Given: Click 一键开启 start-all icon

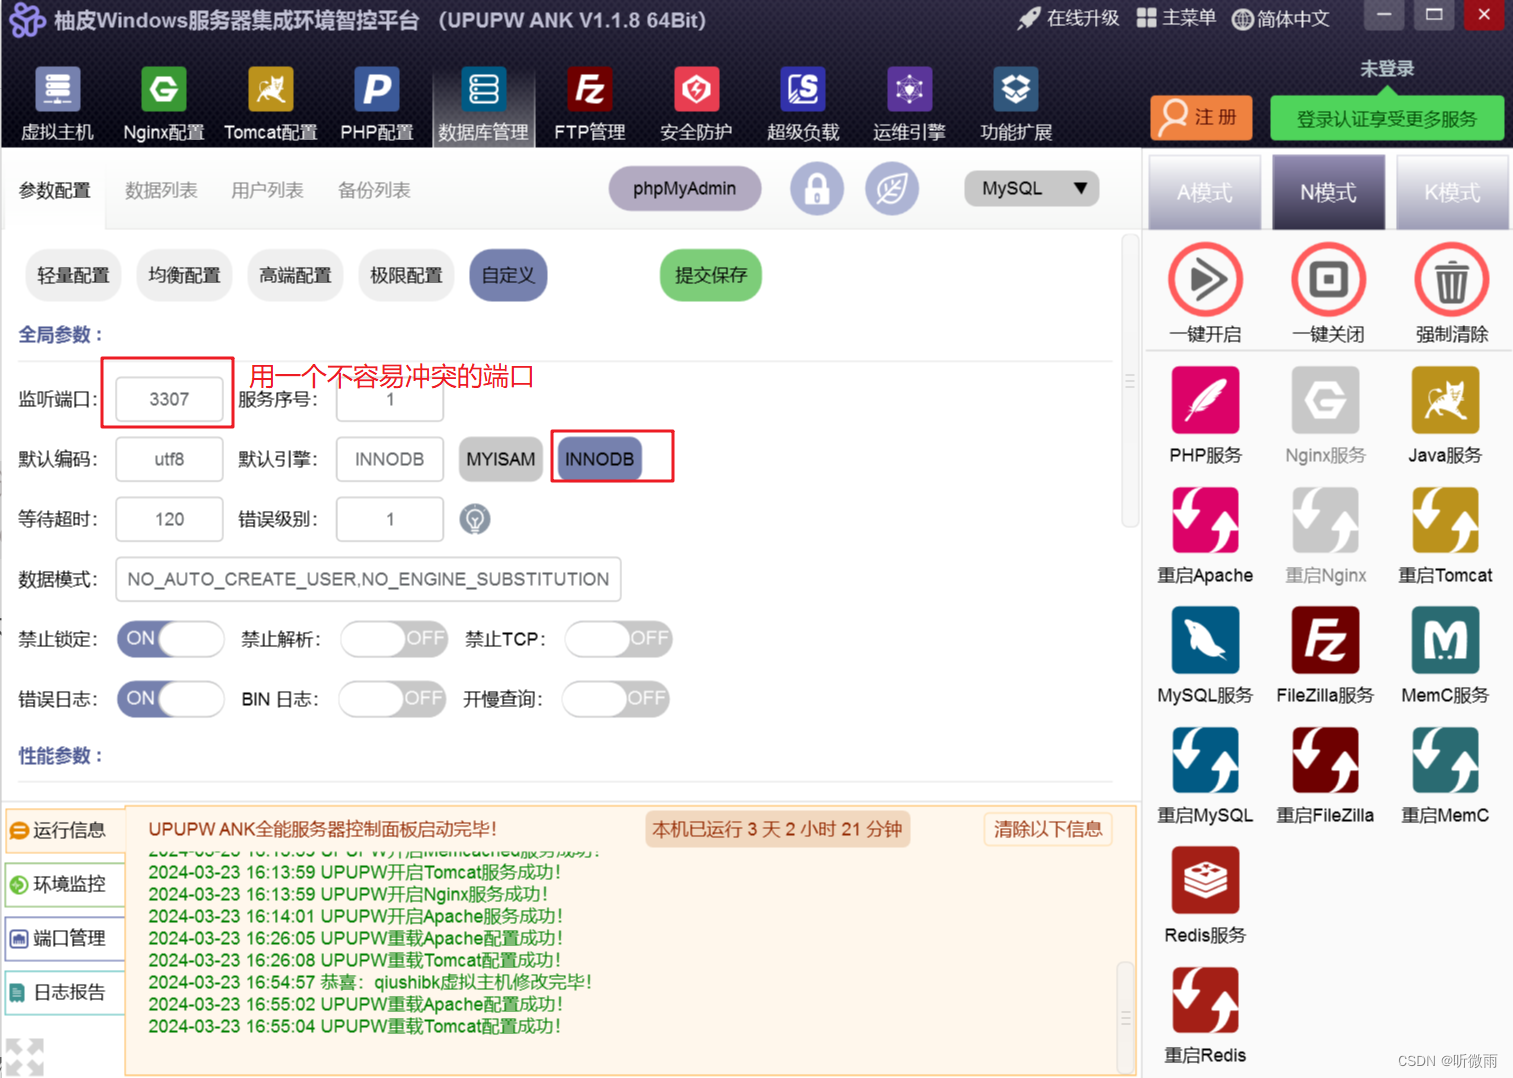Looking at the screenshot, I should click(1205, 280).
